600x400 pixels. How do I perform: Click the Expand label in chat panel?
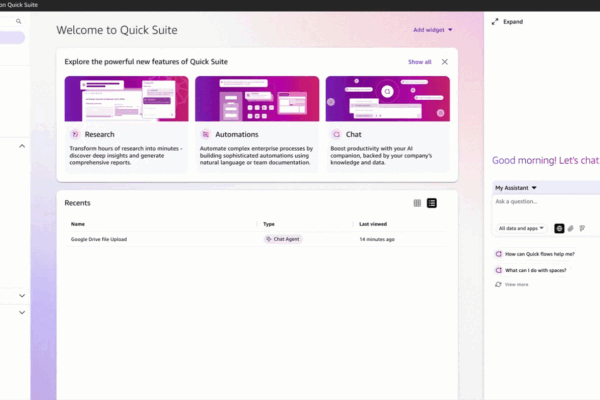(x=513, y=22)
